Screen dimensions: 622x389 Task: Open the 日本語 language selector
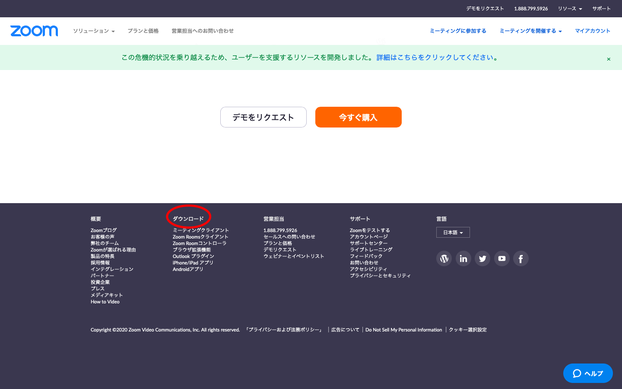[x=453, y=232]
